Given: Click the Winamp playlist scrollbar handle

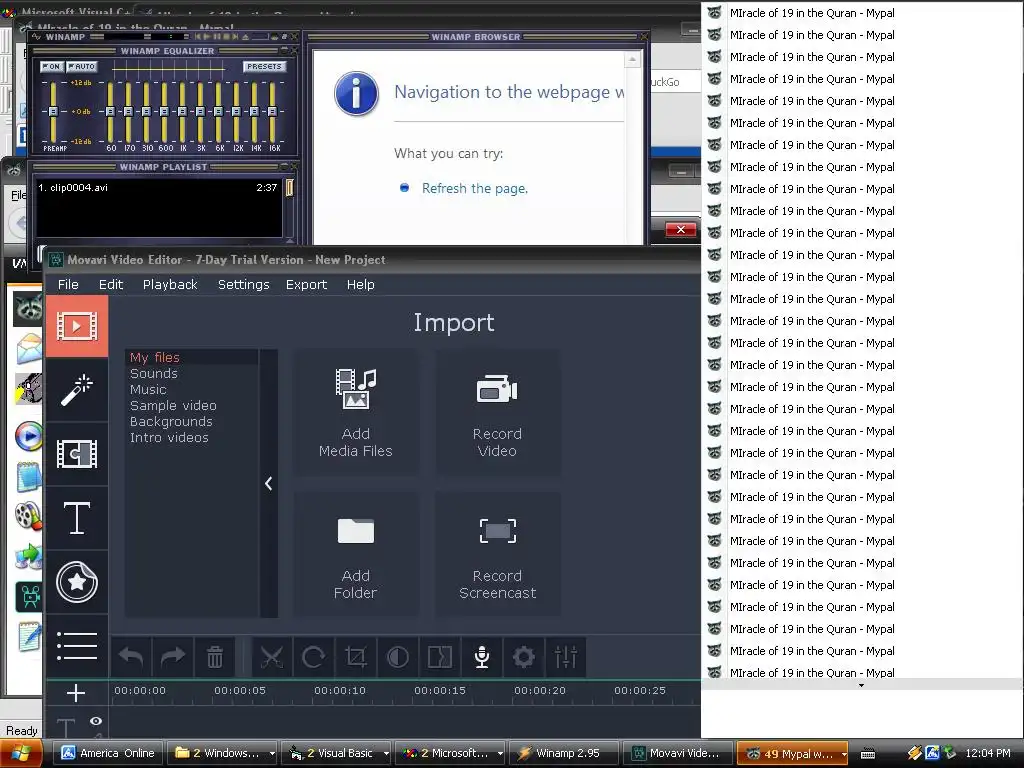Looking at the screenshot, I should [x=289, y=188].
